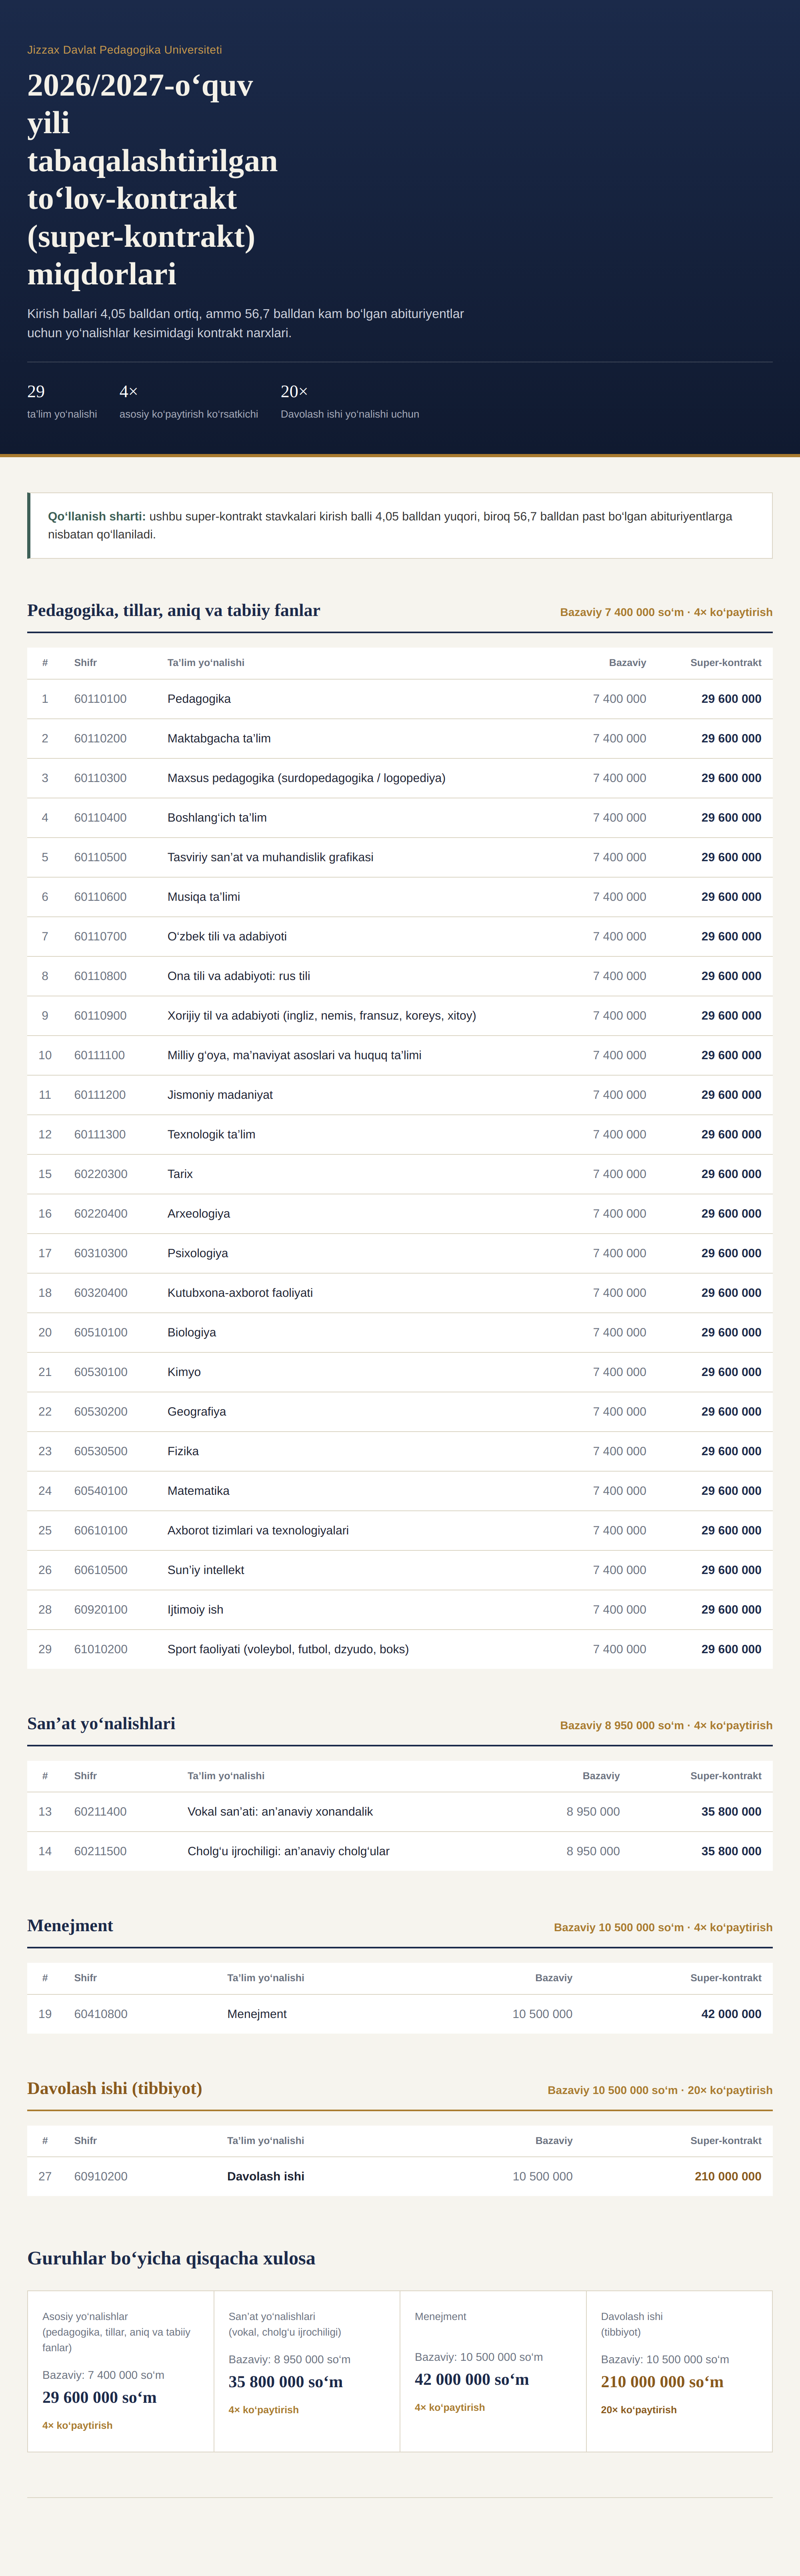Select the Psixologiya row
Image resolution: width=800 pixels, height=2576 pixels.
point(400,1253)
